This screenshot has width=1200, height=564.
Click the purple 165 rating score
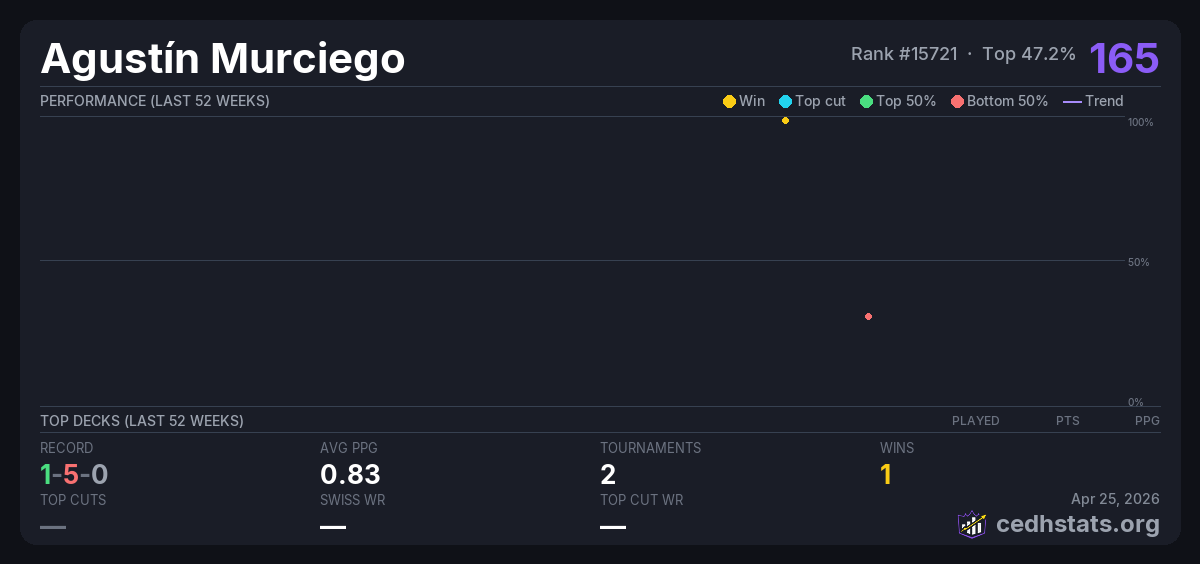click(1124, 58)
